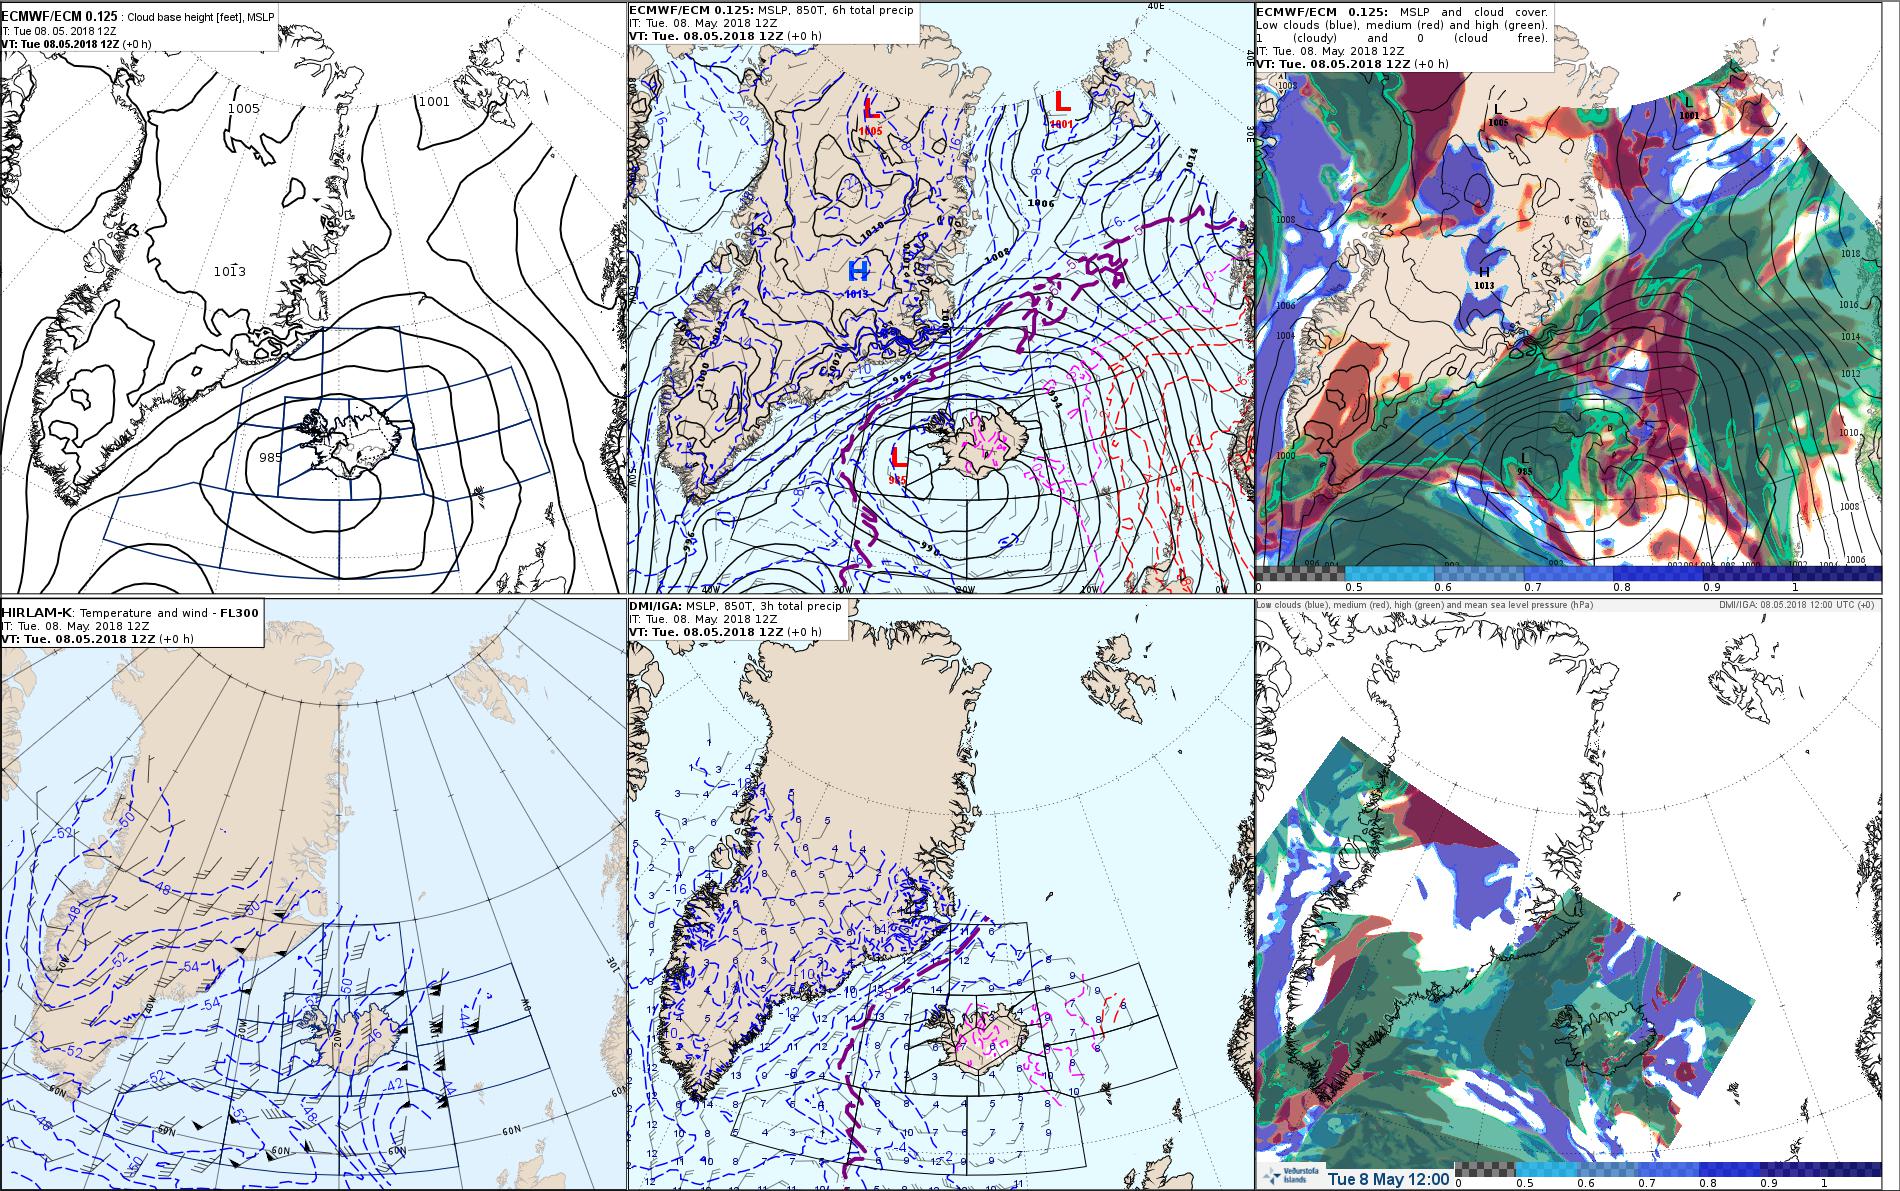Image resolution: width=1900 pixels, height=1191 pixels.
Task: Click the 'ECMWF/ECM 0.125: MSLP, 850T, 6h total precip' title
Action: coord(771,10)
